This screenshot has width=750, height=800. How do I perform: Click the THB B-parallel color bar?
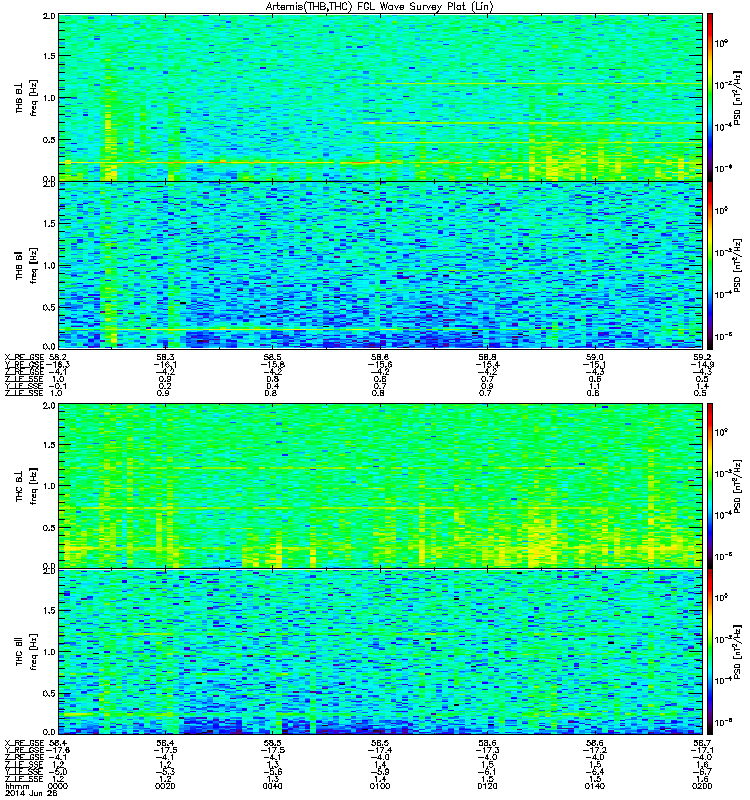tap(709, 265)
